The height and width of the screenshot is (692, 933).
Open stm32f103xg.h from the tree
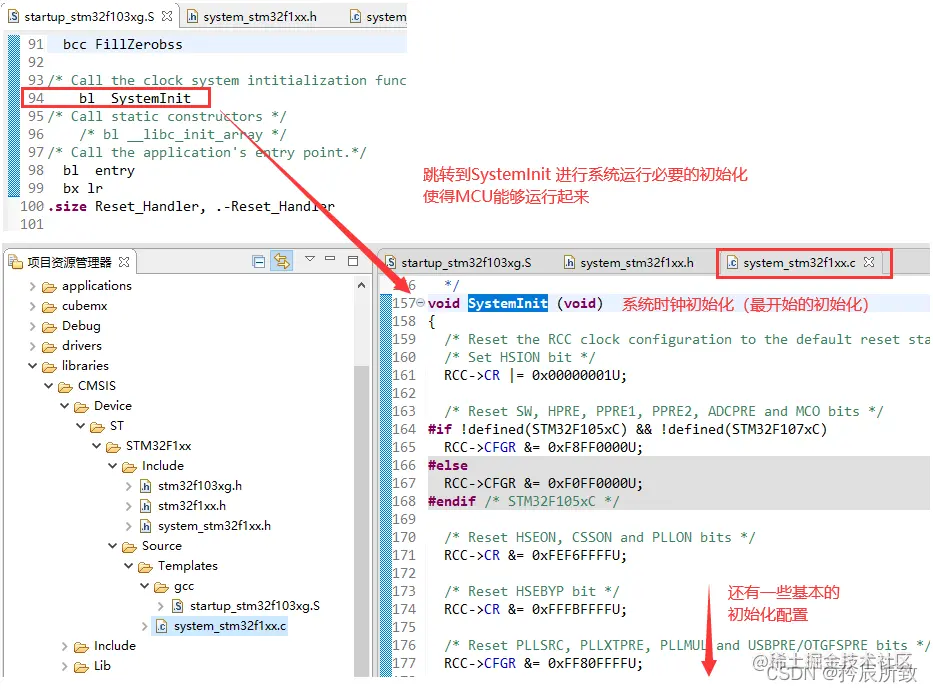(200, 486)
